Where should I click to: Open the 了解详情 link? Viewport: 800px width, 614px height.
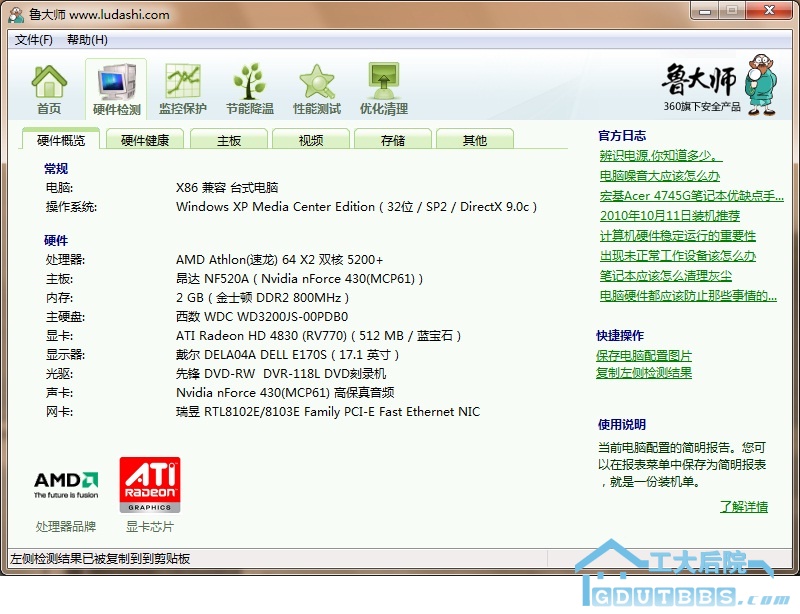[x=743, y=507]
